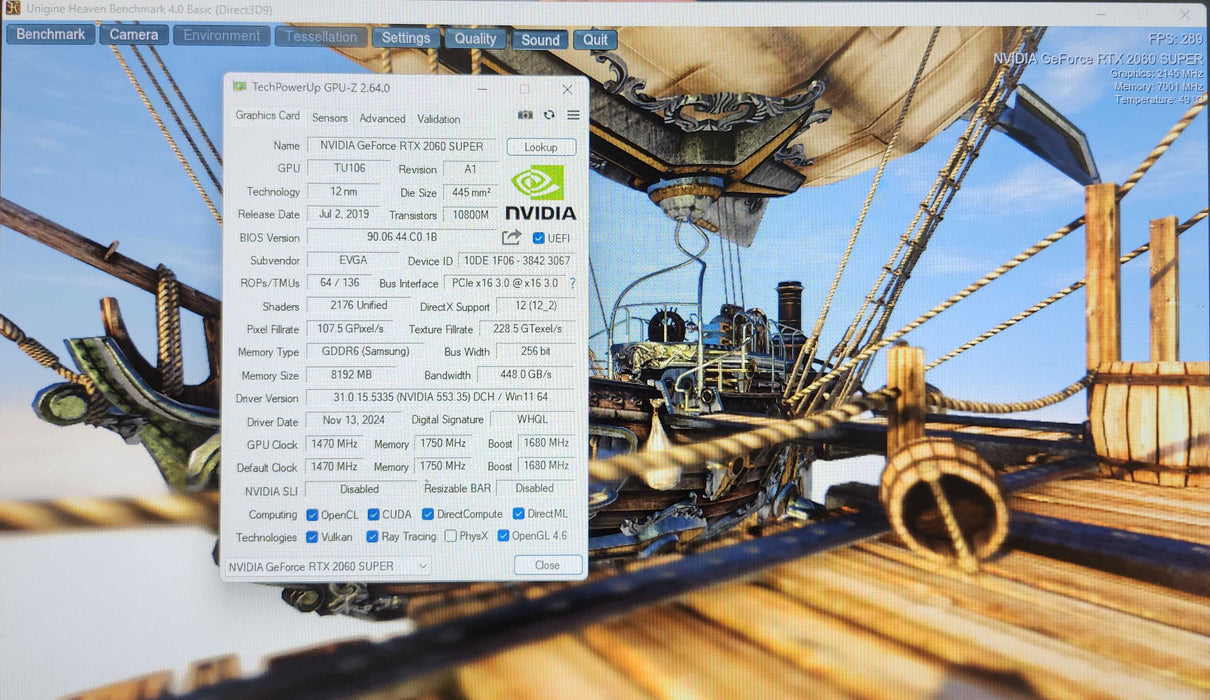This screenshot has width=1210, height=700.
Task: Toggle the Ray Tracing checkbox
Action: (372, 536)
